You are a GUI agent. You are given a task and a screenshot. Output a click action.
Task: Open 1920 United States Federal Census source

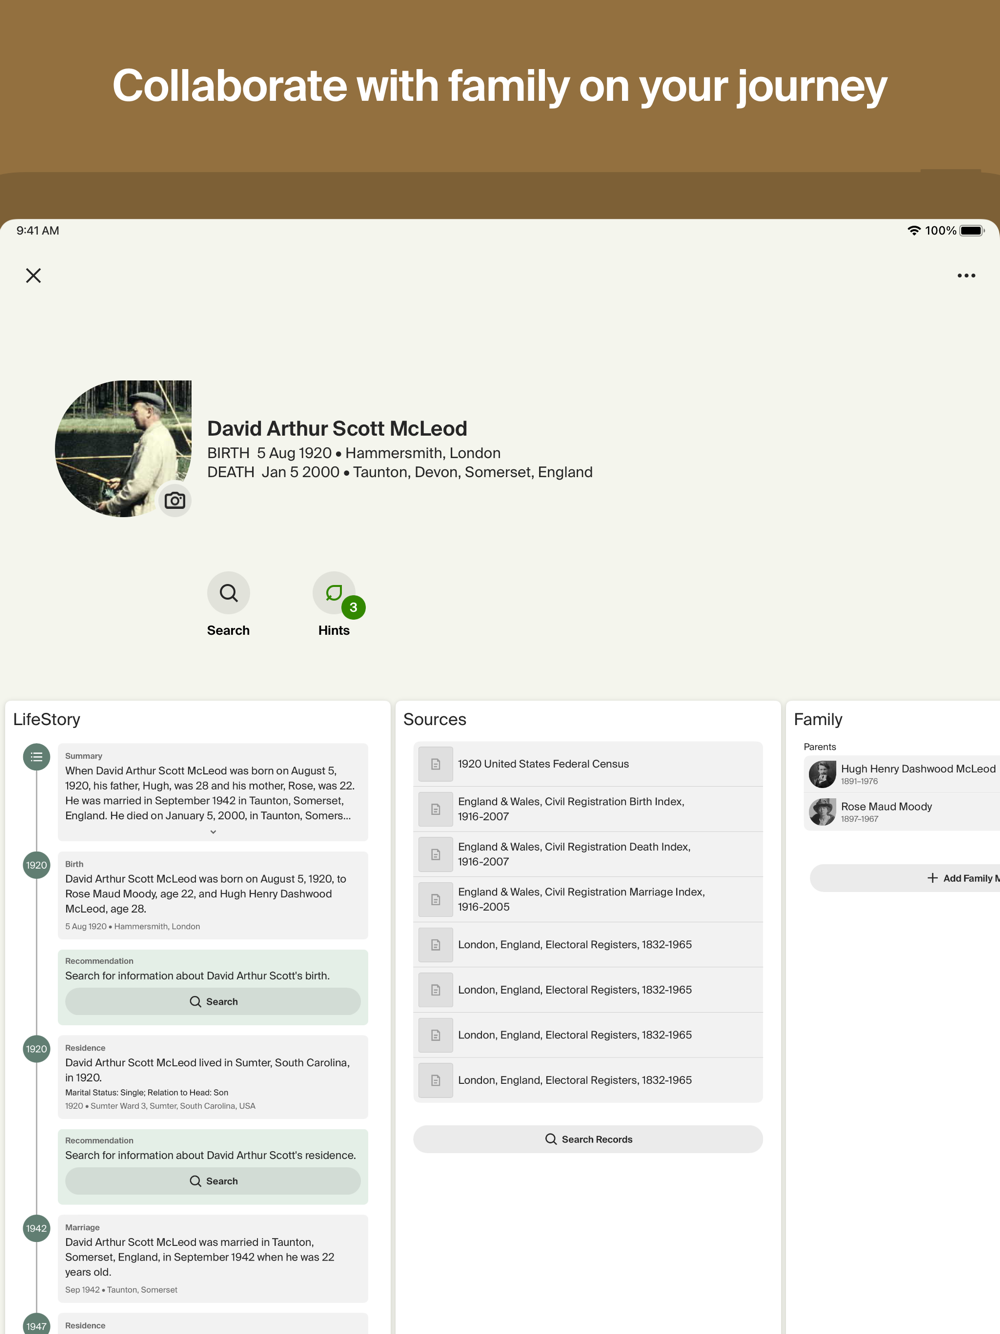point(588,764)
